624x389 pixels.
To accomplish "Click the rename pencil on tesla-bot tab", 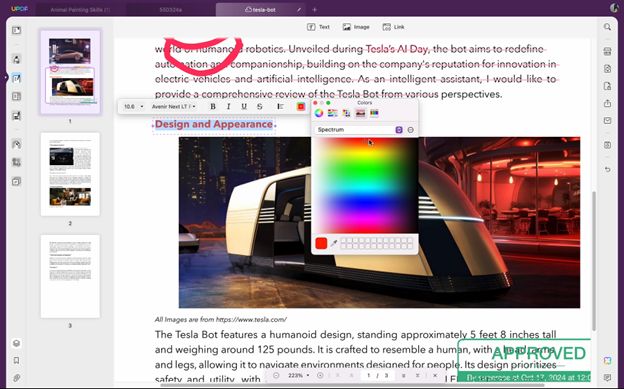I will (299, 10).
